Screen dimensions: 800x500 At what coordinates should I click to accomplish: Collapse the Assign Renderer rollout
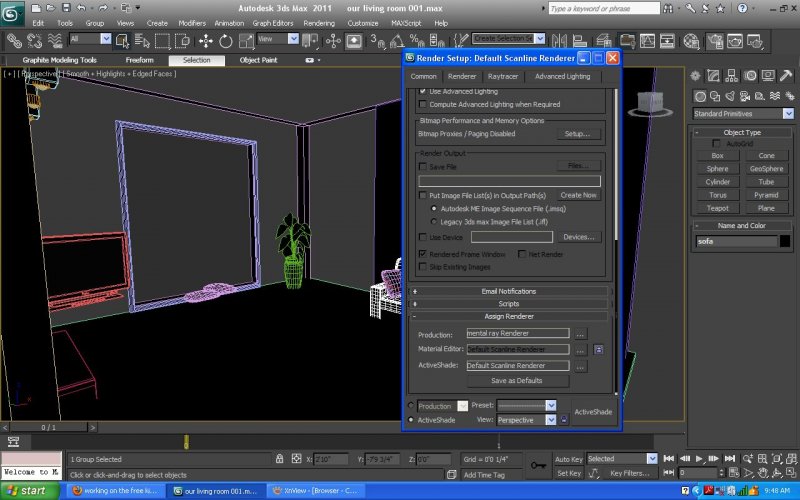tap(509, 316)
